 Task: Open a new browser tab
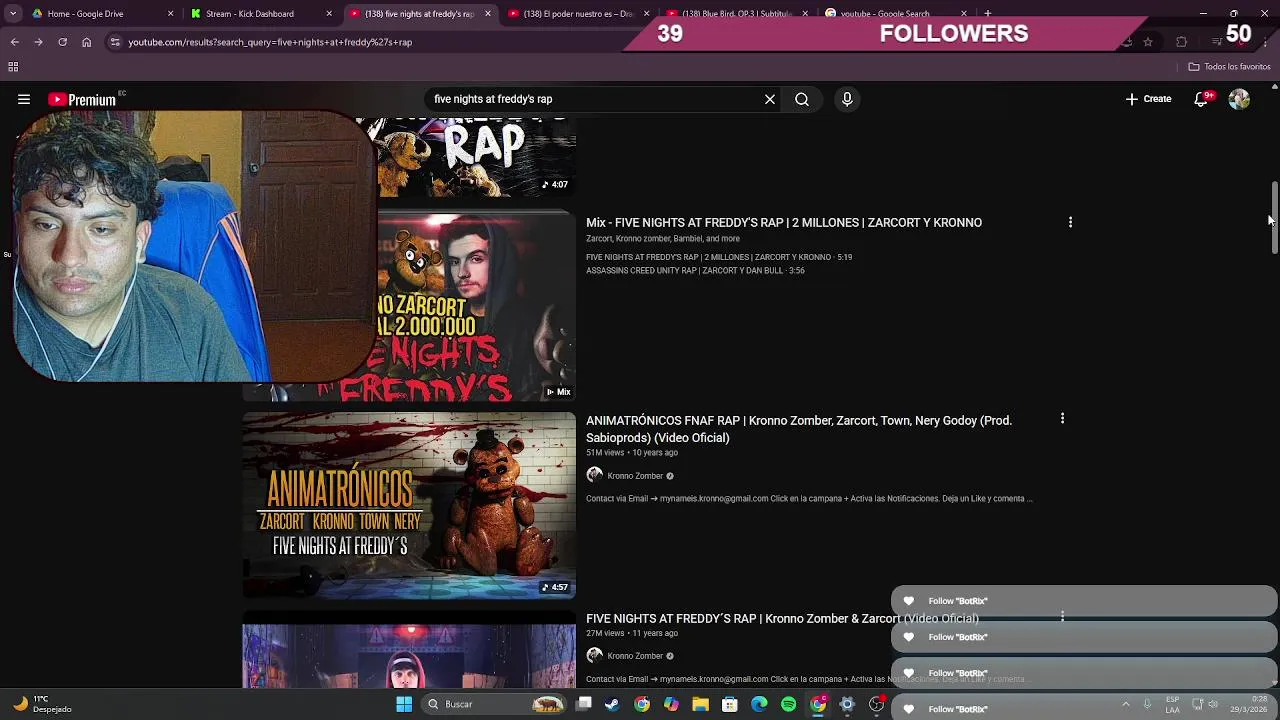(988, 14)
